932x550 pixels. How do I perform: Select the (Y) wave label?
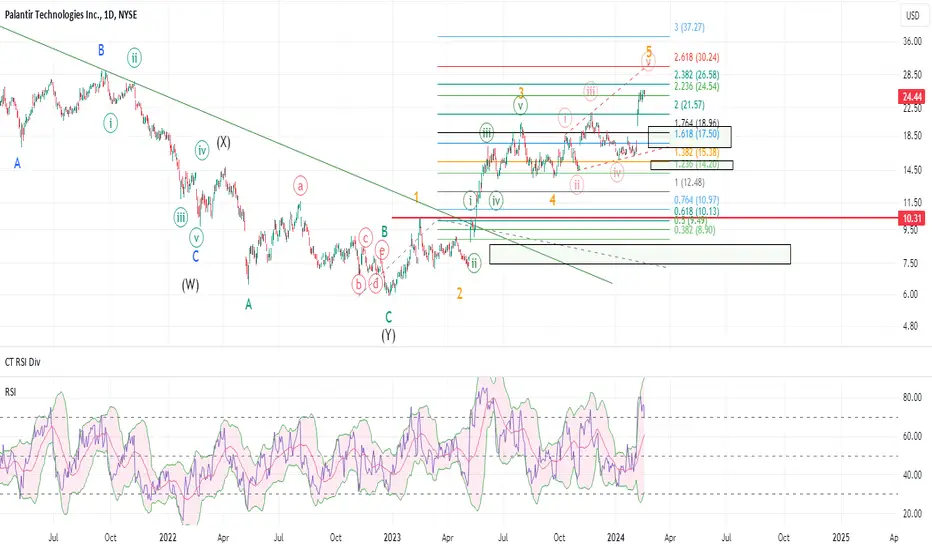(388, 335)
